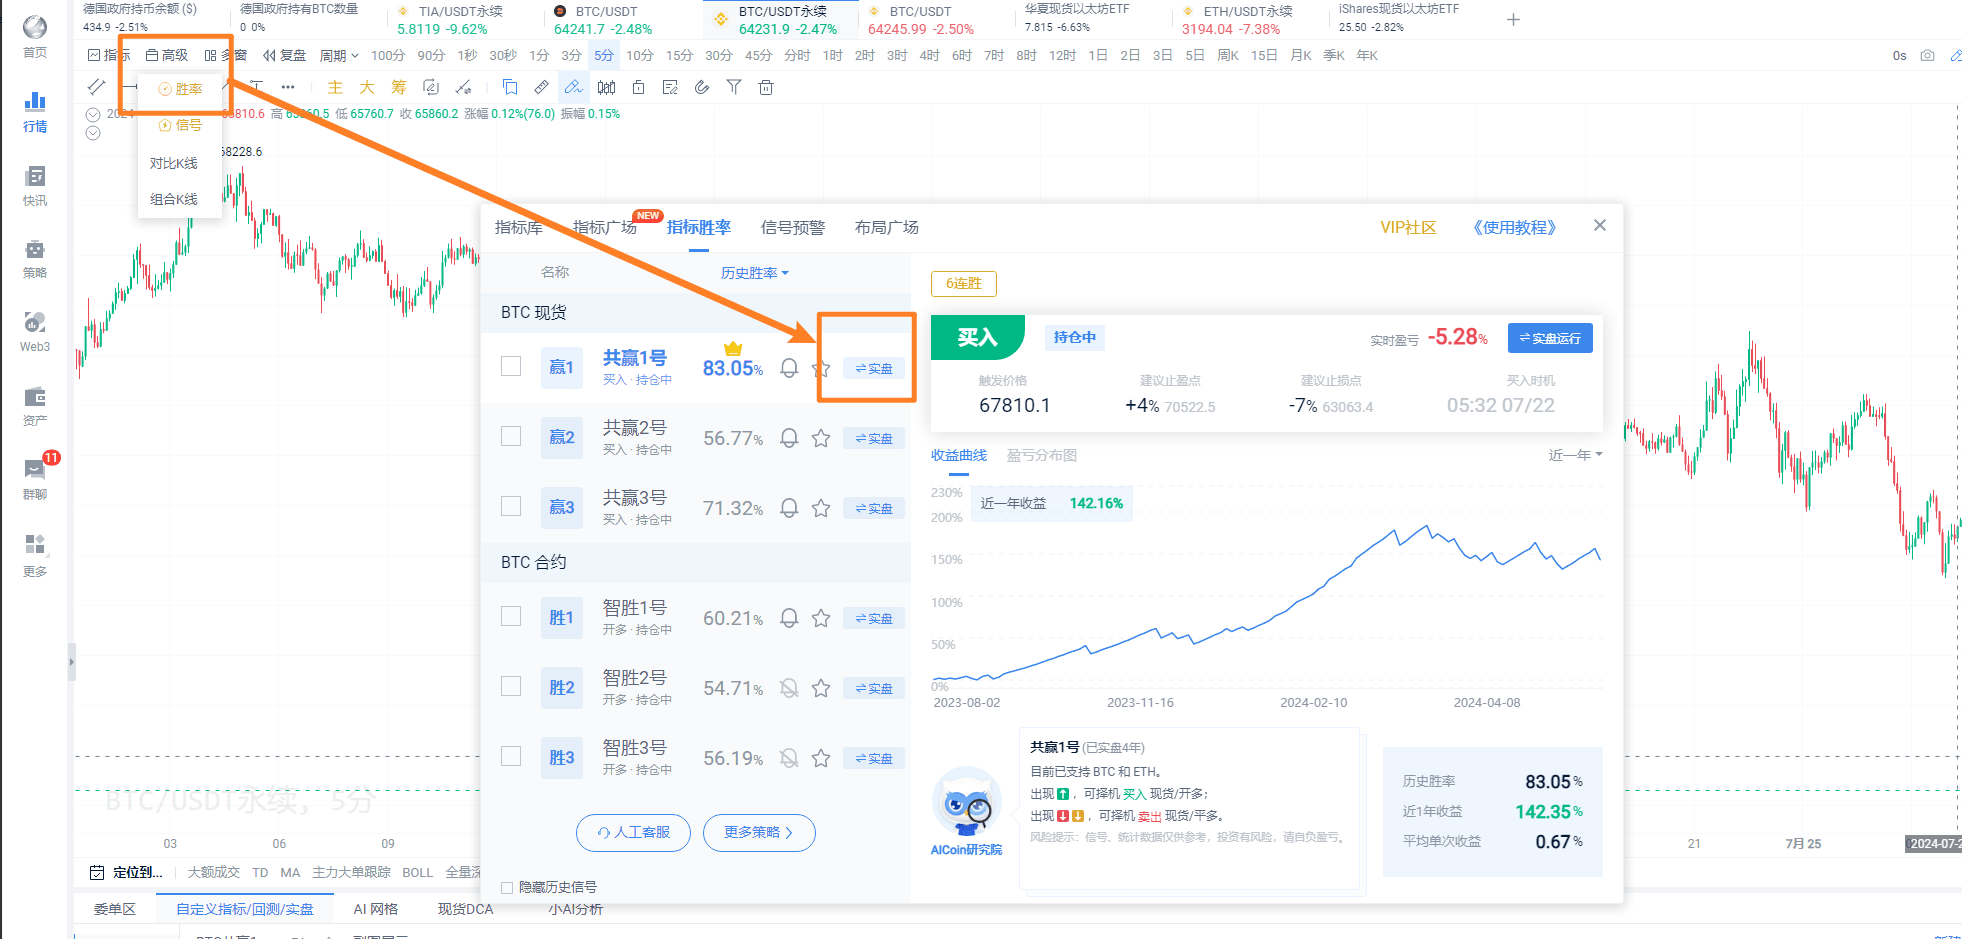This screenshot has height=939, width=1962.
Task: Favorite 智胜3号 with the star toggle
Action: click(x=821, y=758)
